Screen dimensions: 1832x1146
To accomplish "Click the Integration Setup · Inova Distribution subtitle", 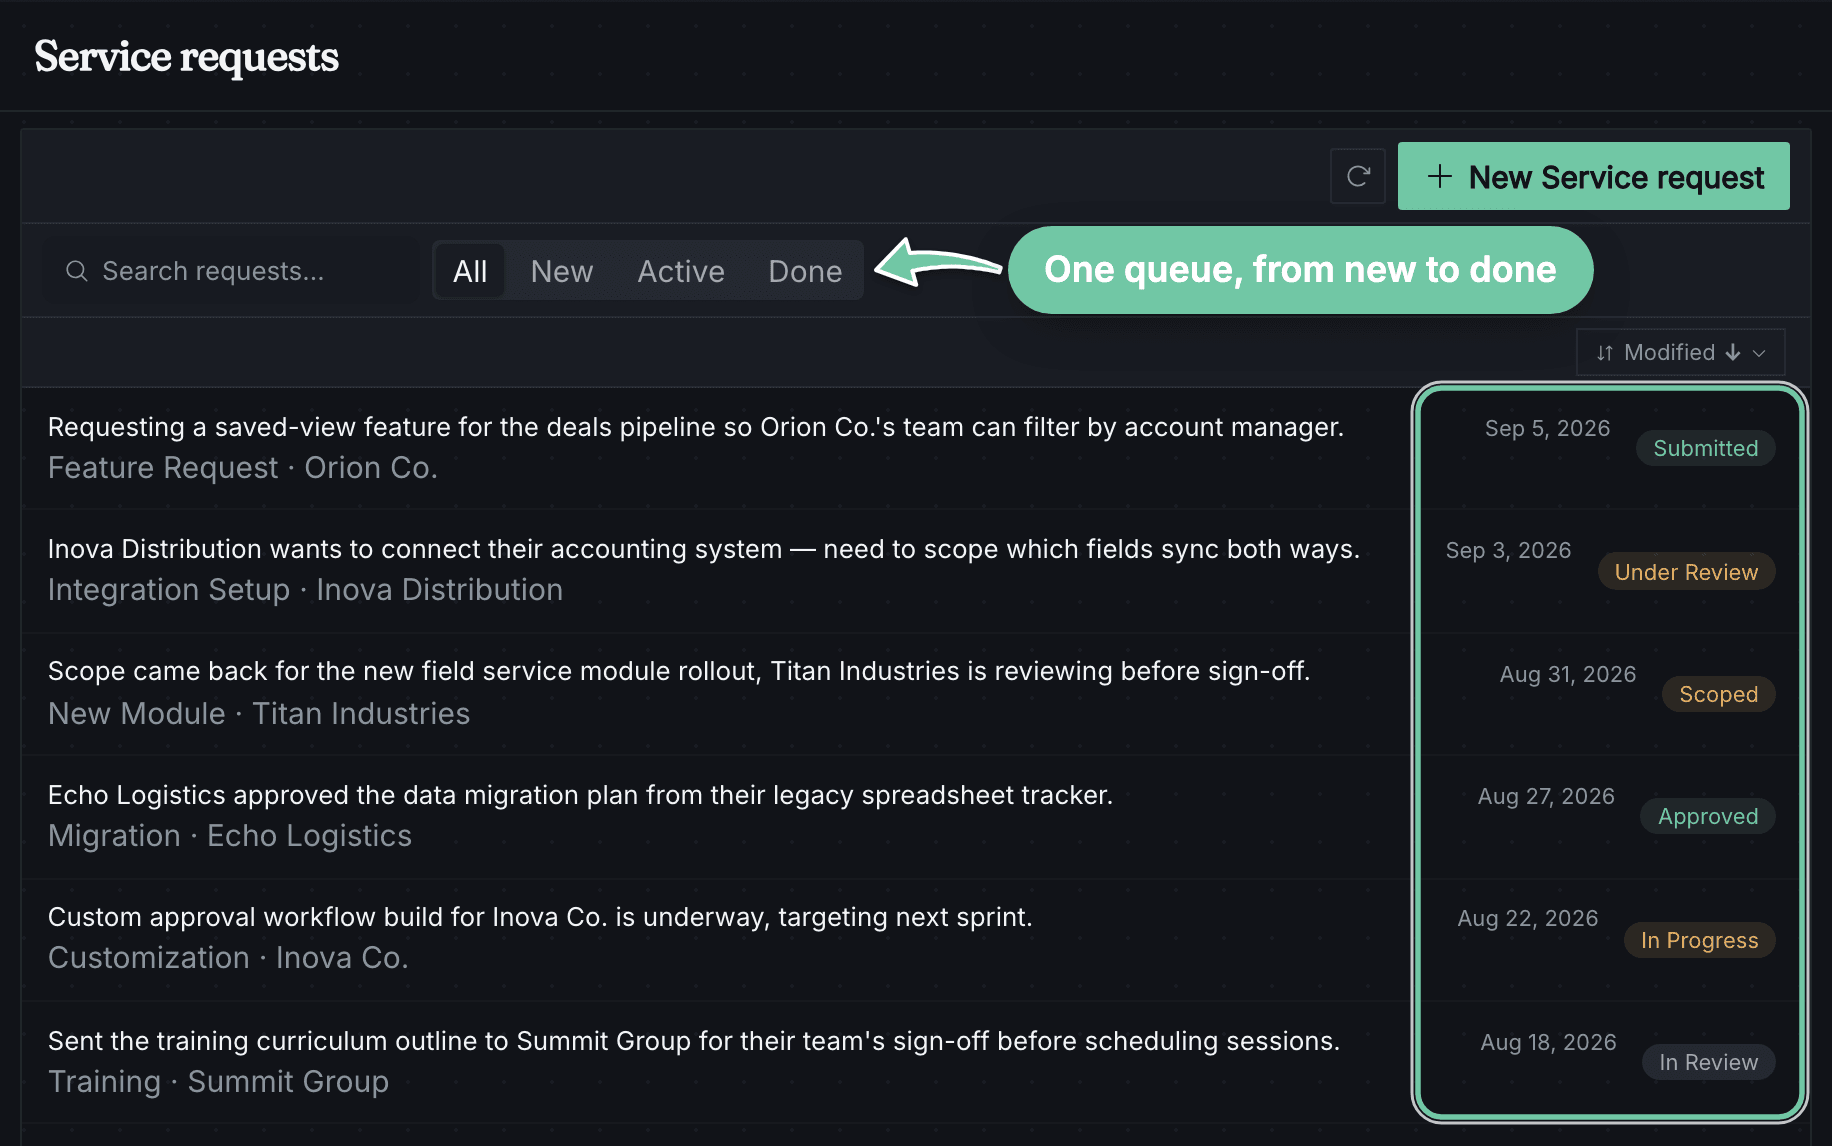I will [305, 590].
